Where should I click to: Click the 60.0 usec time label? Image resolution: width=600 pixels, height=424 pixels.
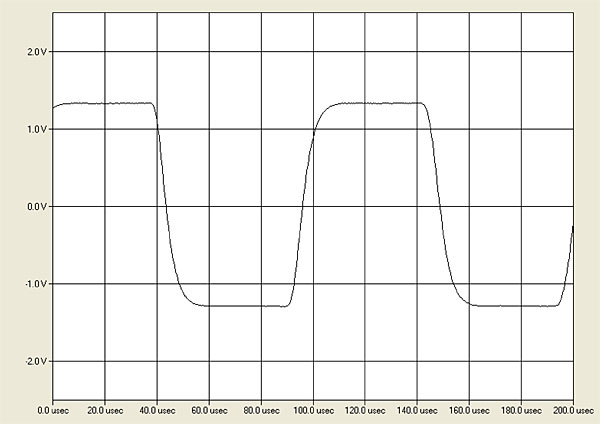(x=209, y=410)
